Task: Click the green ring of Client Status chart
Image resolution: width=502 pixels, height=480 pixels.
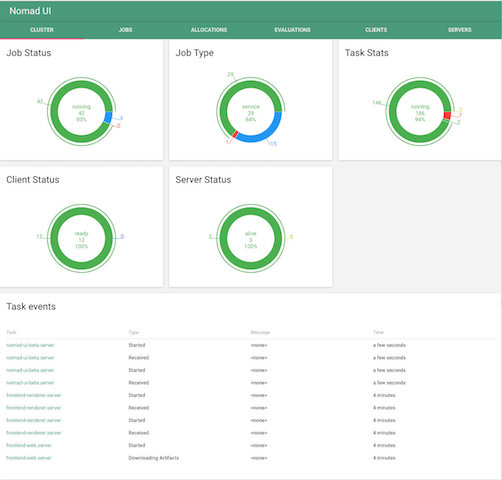Action: (x=82, y=211)
